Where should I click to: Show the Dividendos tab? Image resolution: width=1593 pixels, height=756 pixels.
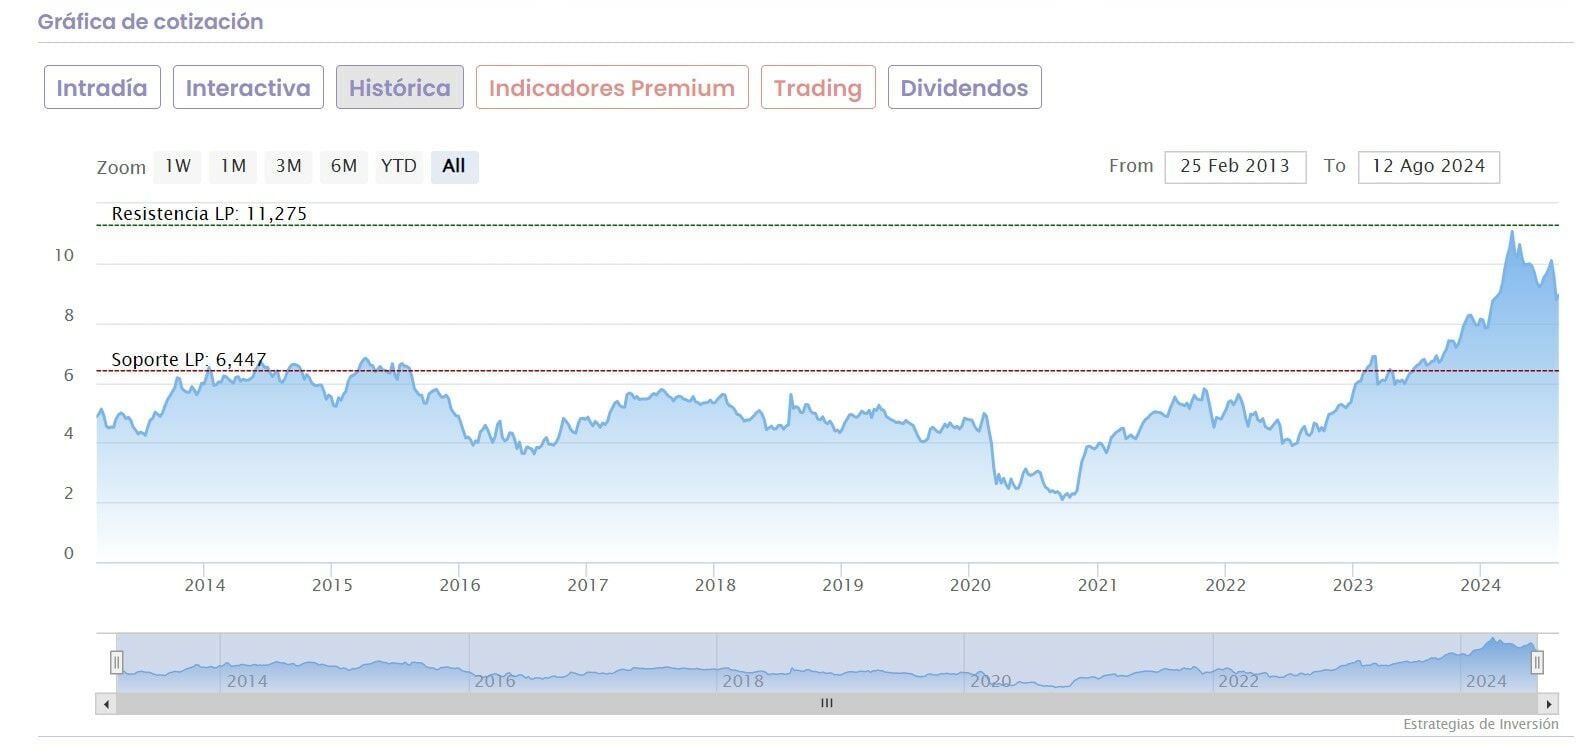click(x=964, y=88)
